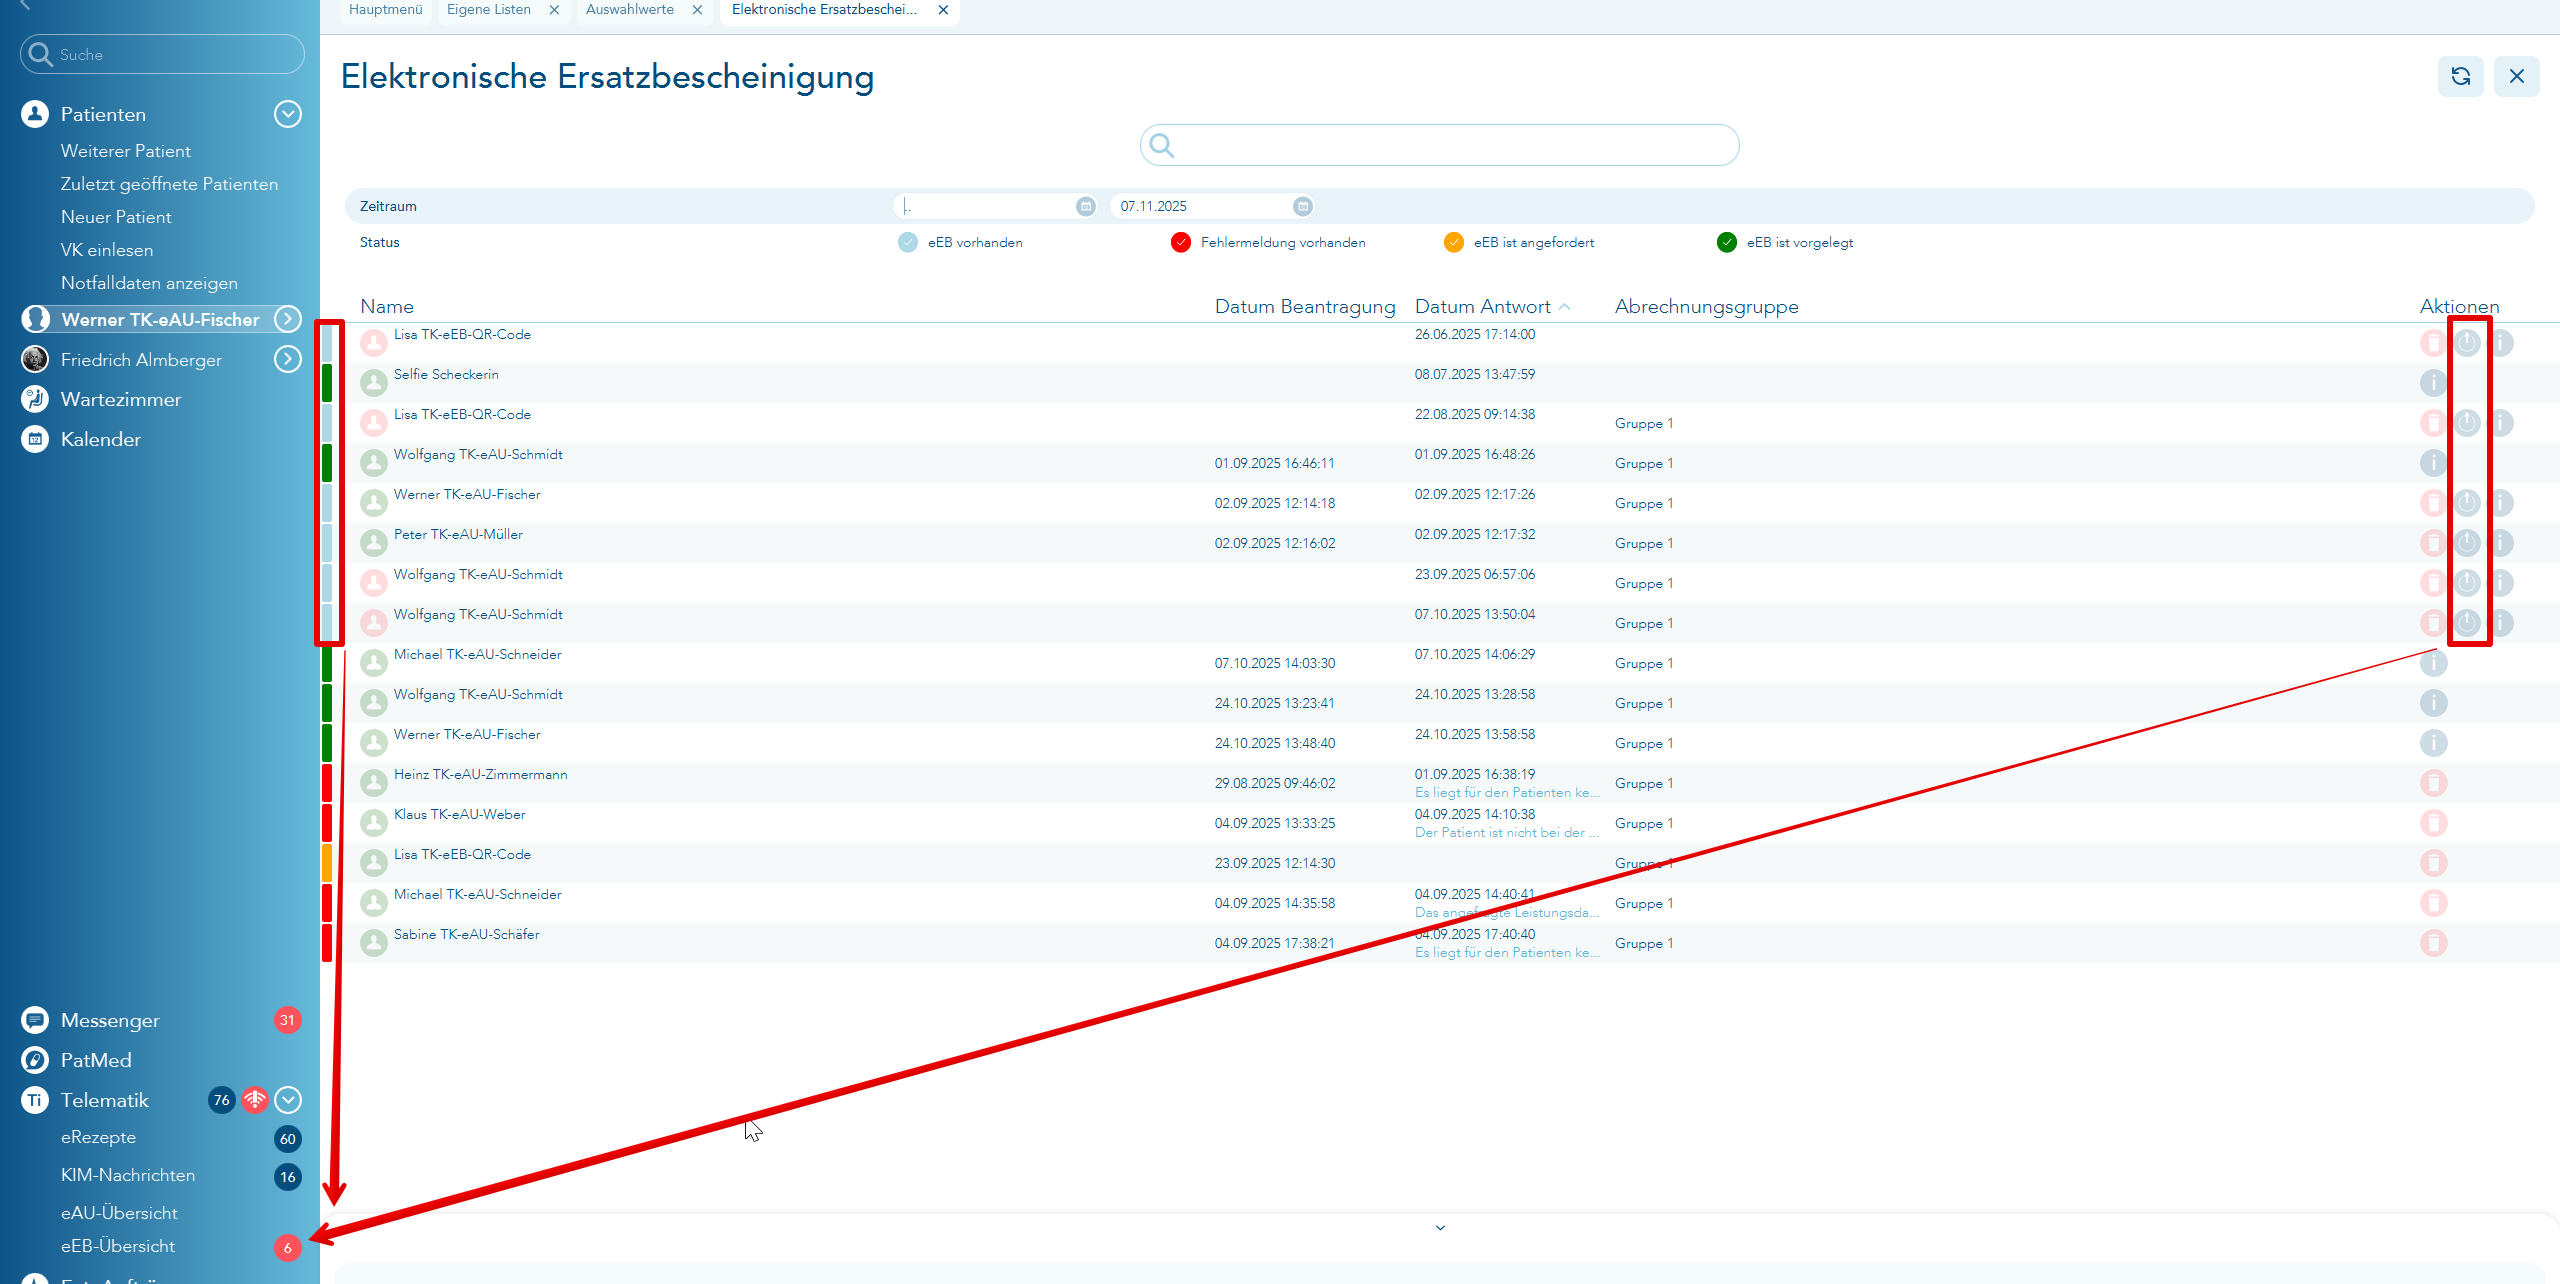Switch to the Eigene Listen tab
2560x1284 pixels.
(489, 10)
